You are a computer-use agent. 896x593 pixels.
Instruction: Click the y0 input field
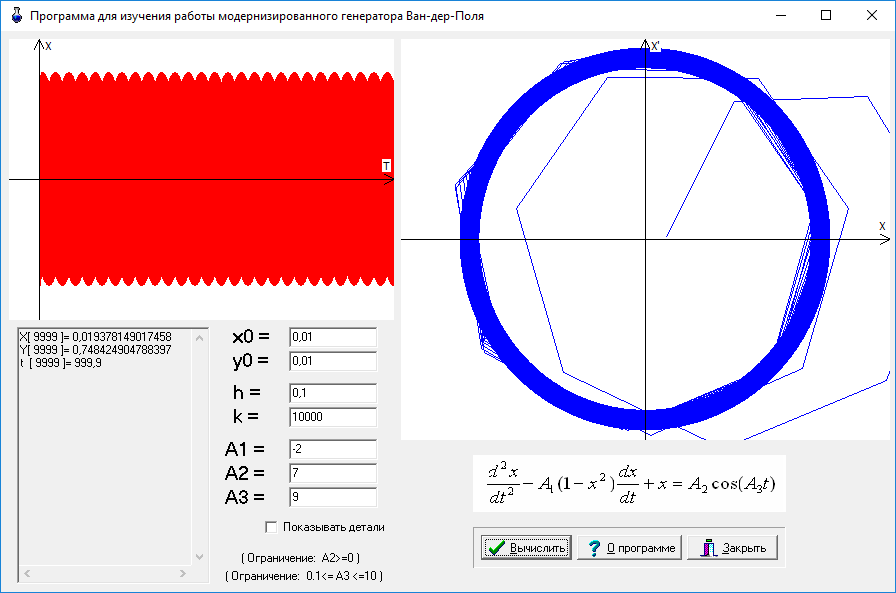click(x=333, y=361)
